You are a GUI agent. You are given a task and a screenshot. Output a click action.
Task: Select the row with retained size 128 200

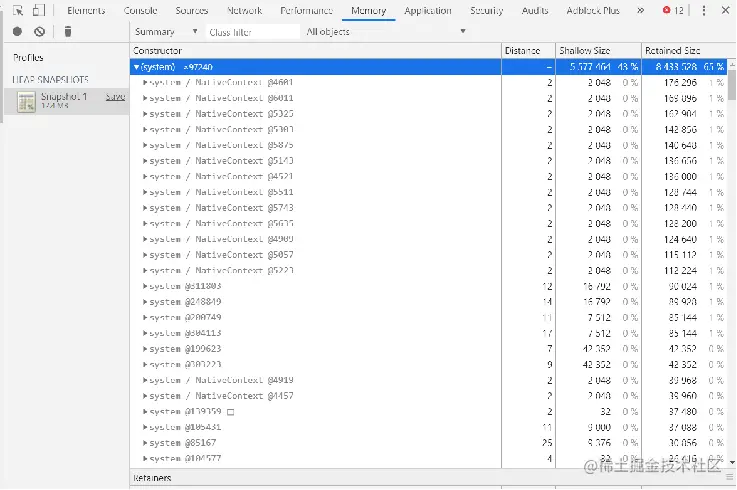[429, 224]
